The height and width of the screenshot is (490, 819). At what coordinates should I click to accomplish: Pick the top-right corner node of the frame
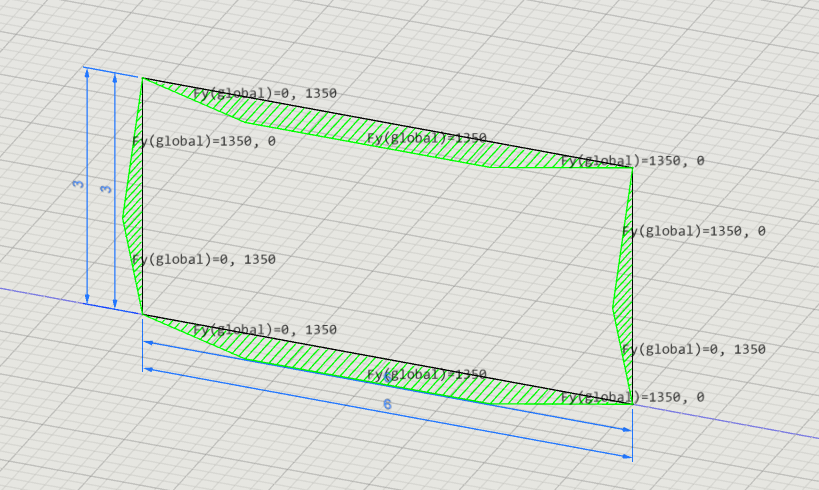pyautogui.click(x=632, y=168)
